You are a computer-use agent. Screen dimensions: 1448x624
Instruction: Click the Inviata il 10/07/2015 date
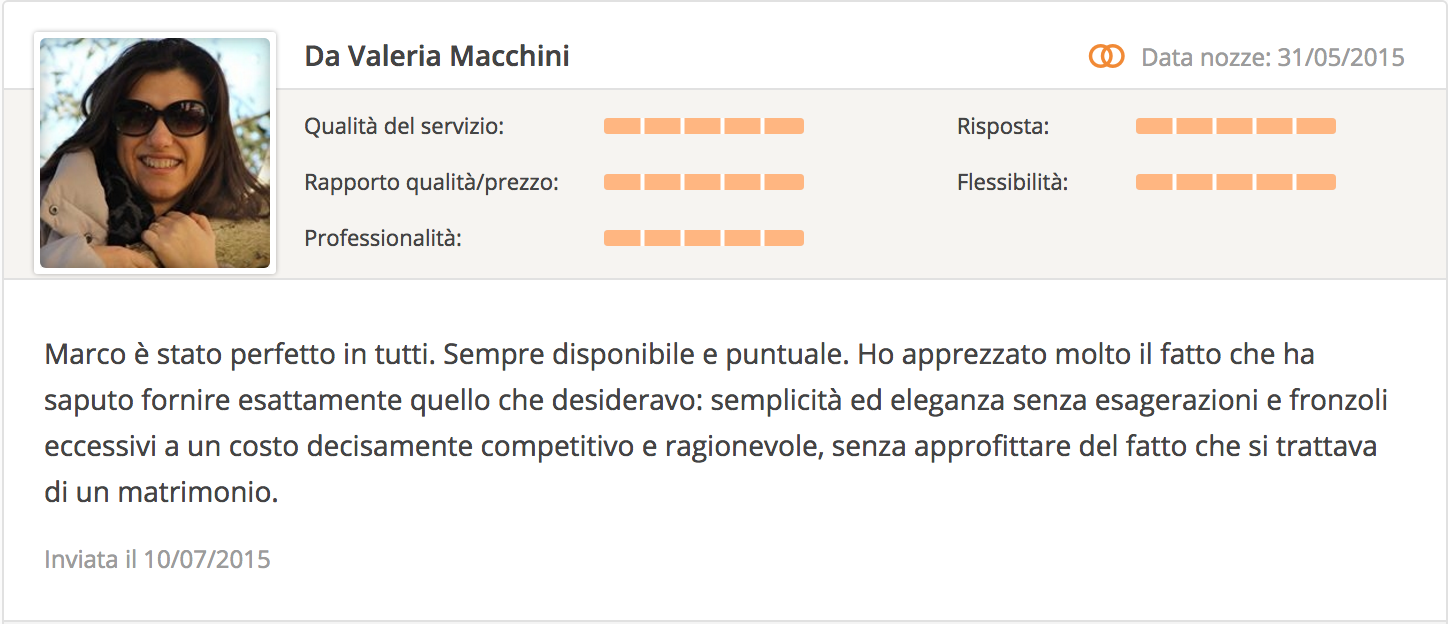pos(157,559)
